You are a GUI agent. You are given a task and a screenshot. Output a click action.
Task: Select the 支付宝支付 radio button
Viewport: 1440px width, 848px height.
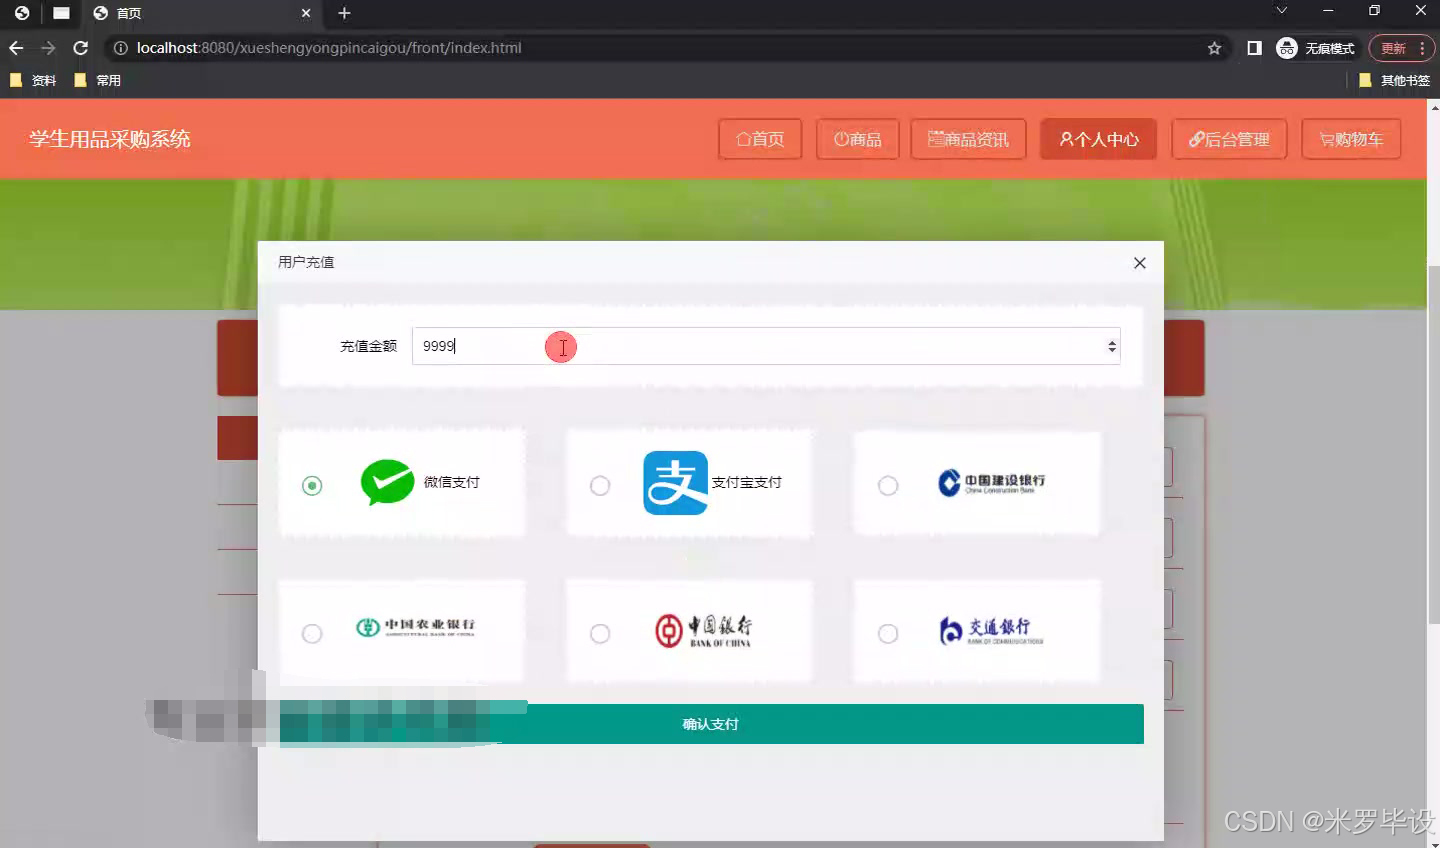[x=600, y=485]
